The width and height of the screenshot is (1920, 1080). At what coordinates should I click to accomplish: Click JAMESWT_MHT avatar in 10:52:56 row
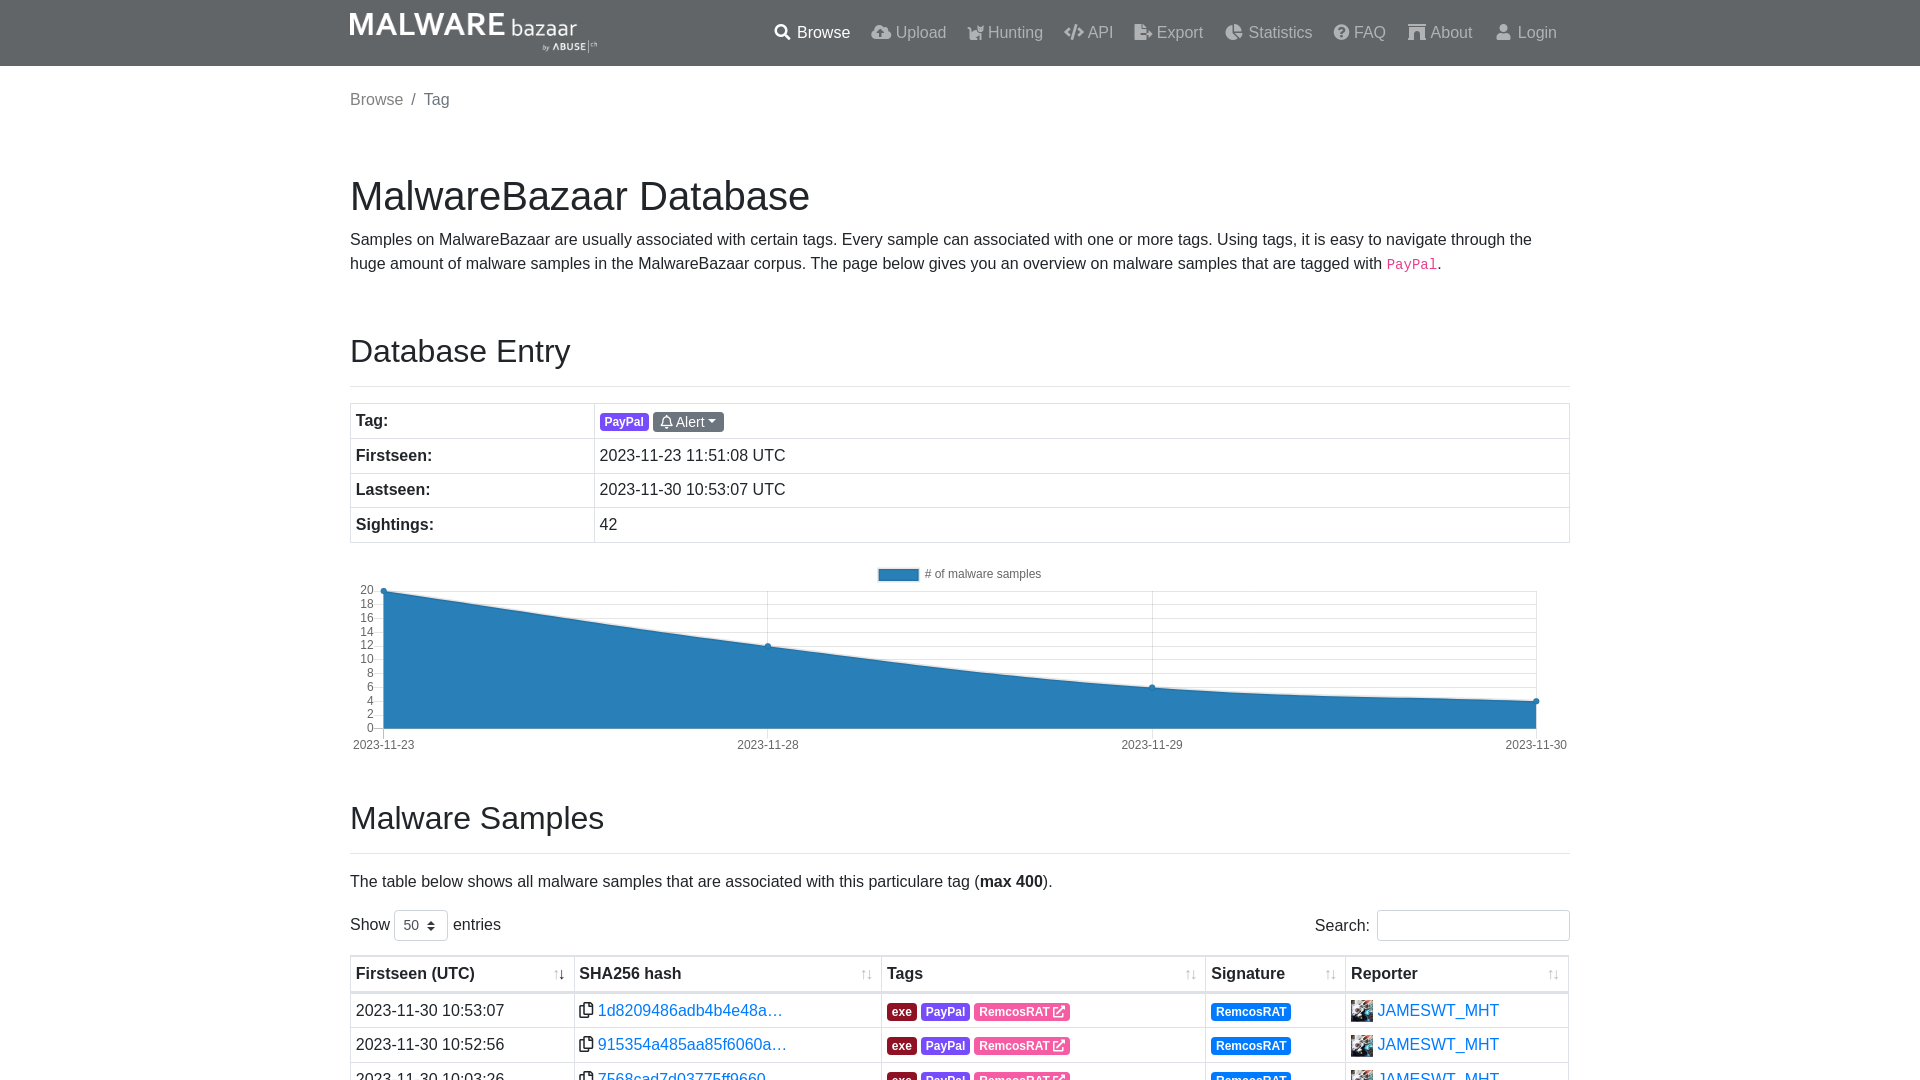[1362, 1045]
